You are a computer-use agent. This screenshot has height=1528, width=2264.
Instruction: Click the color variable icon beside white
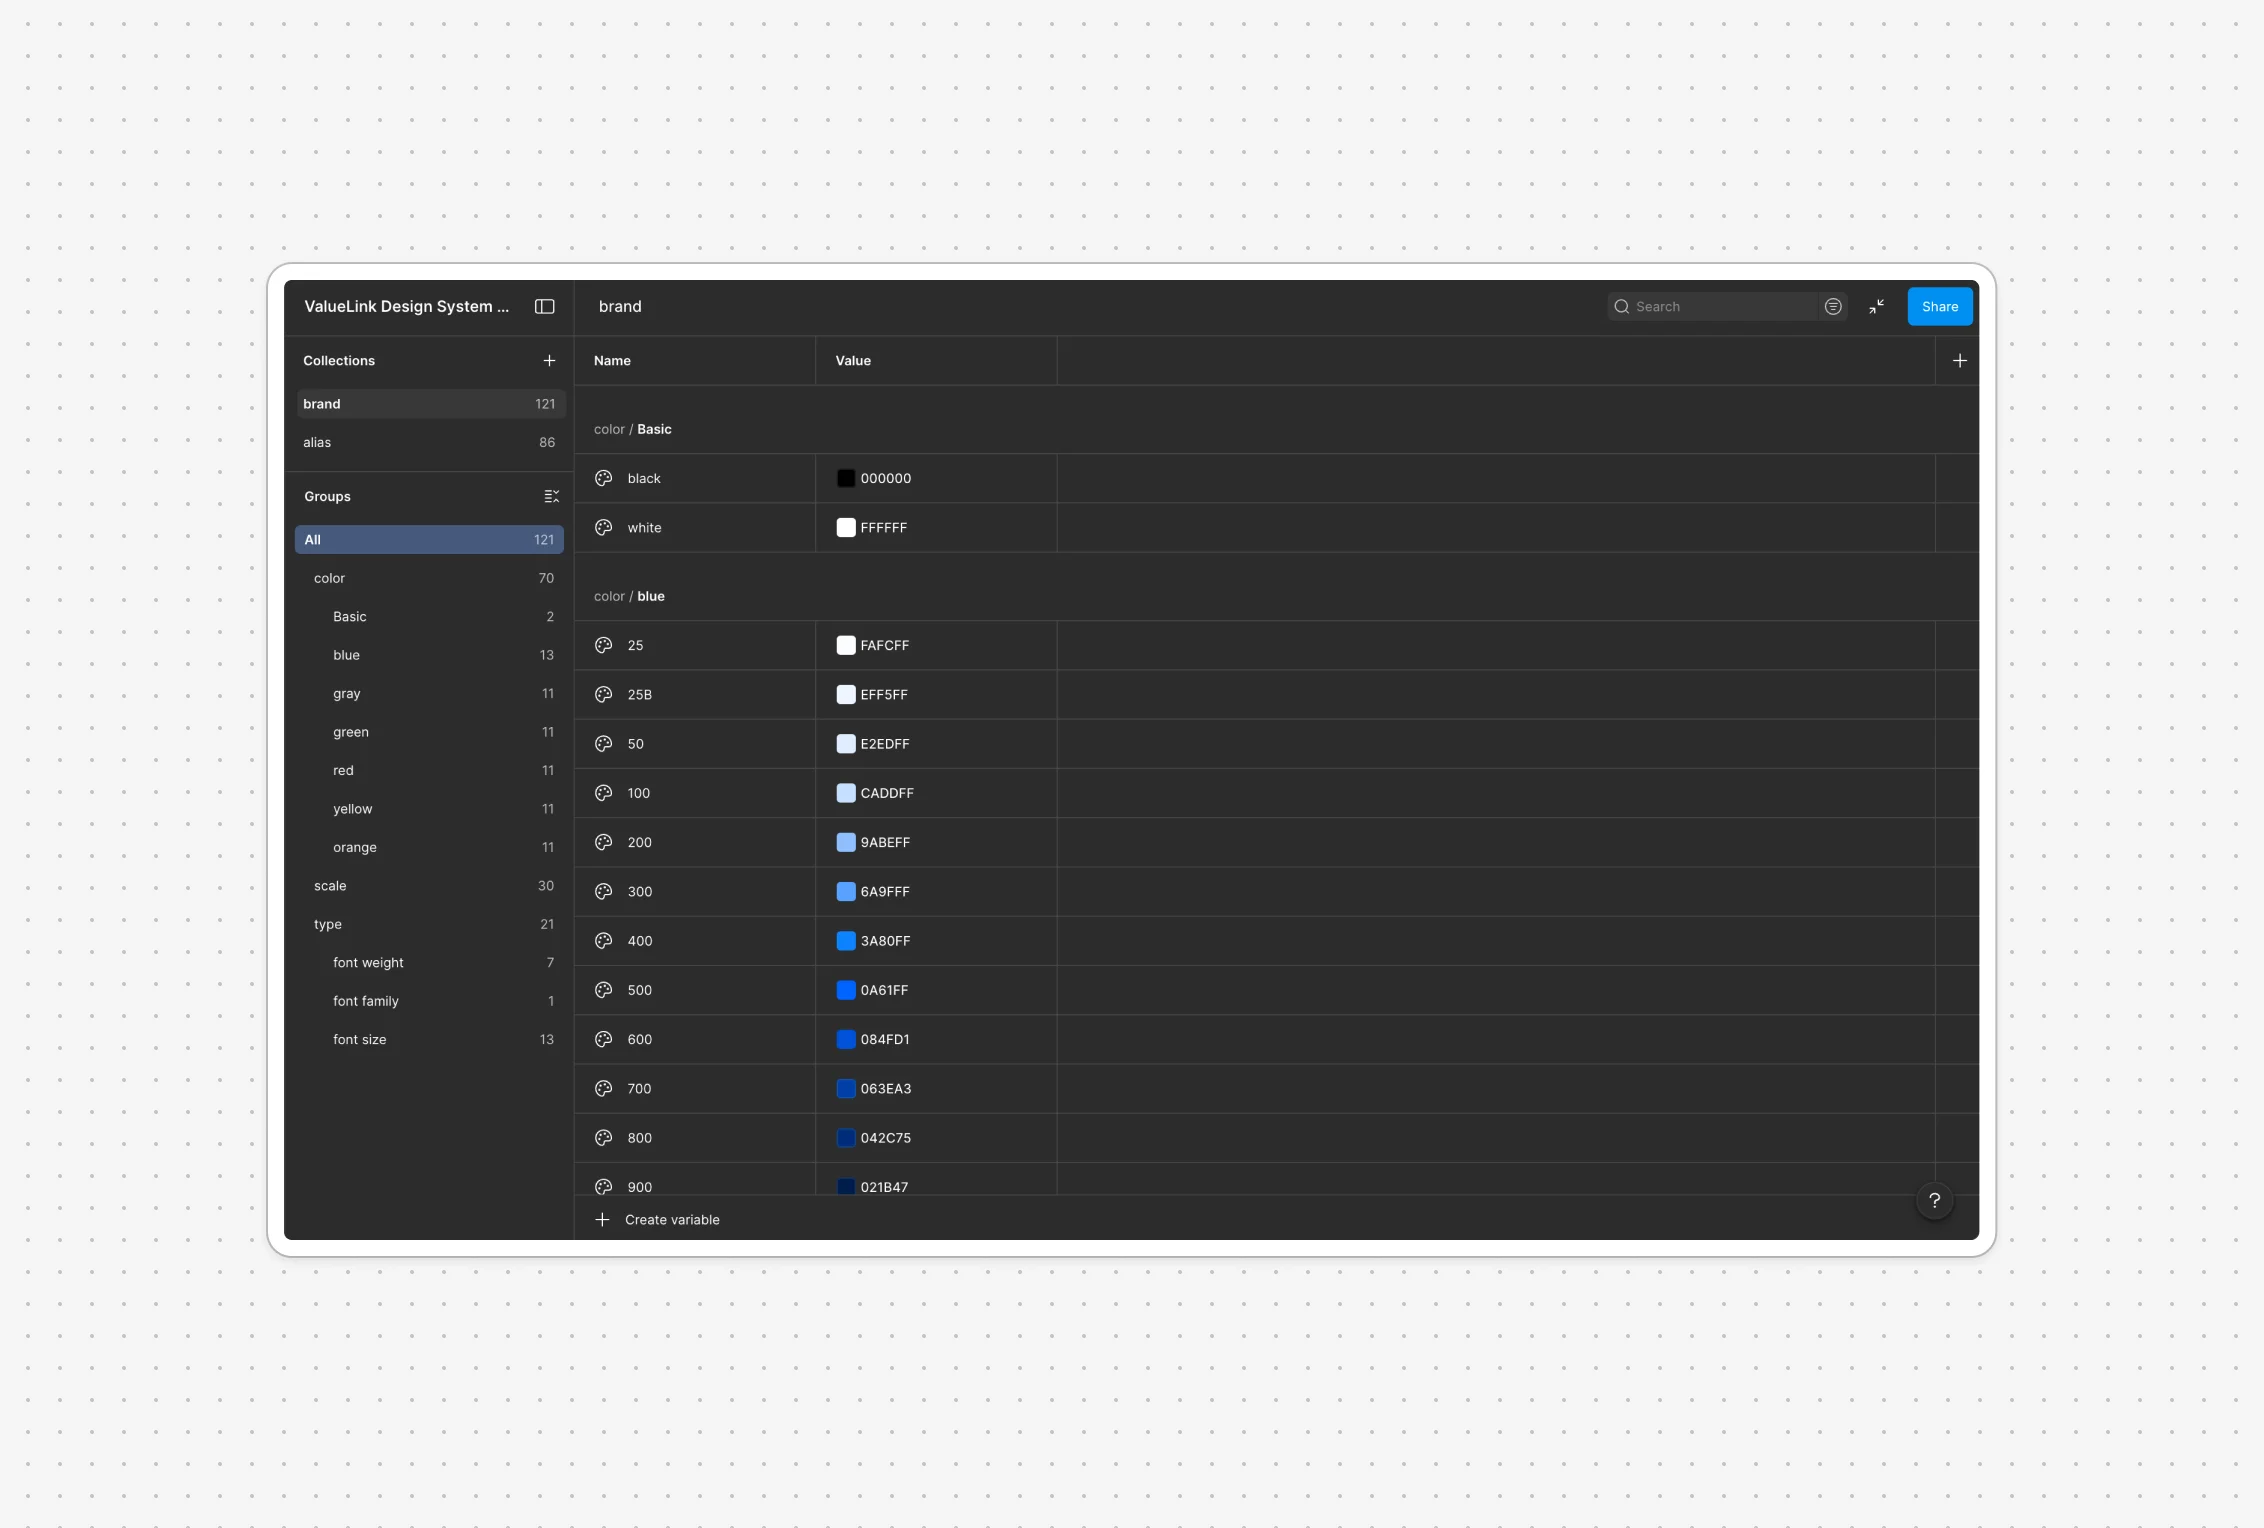[x=603, y=527]
